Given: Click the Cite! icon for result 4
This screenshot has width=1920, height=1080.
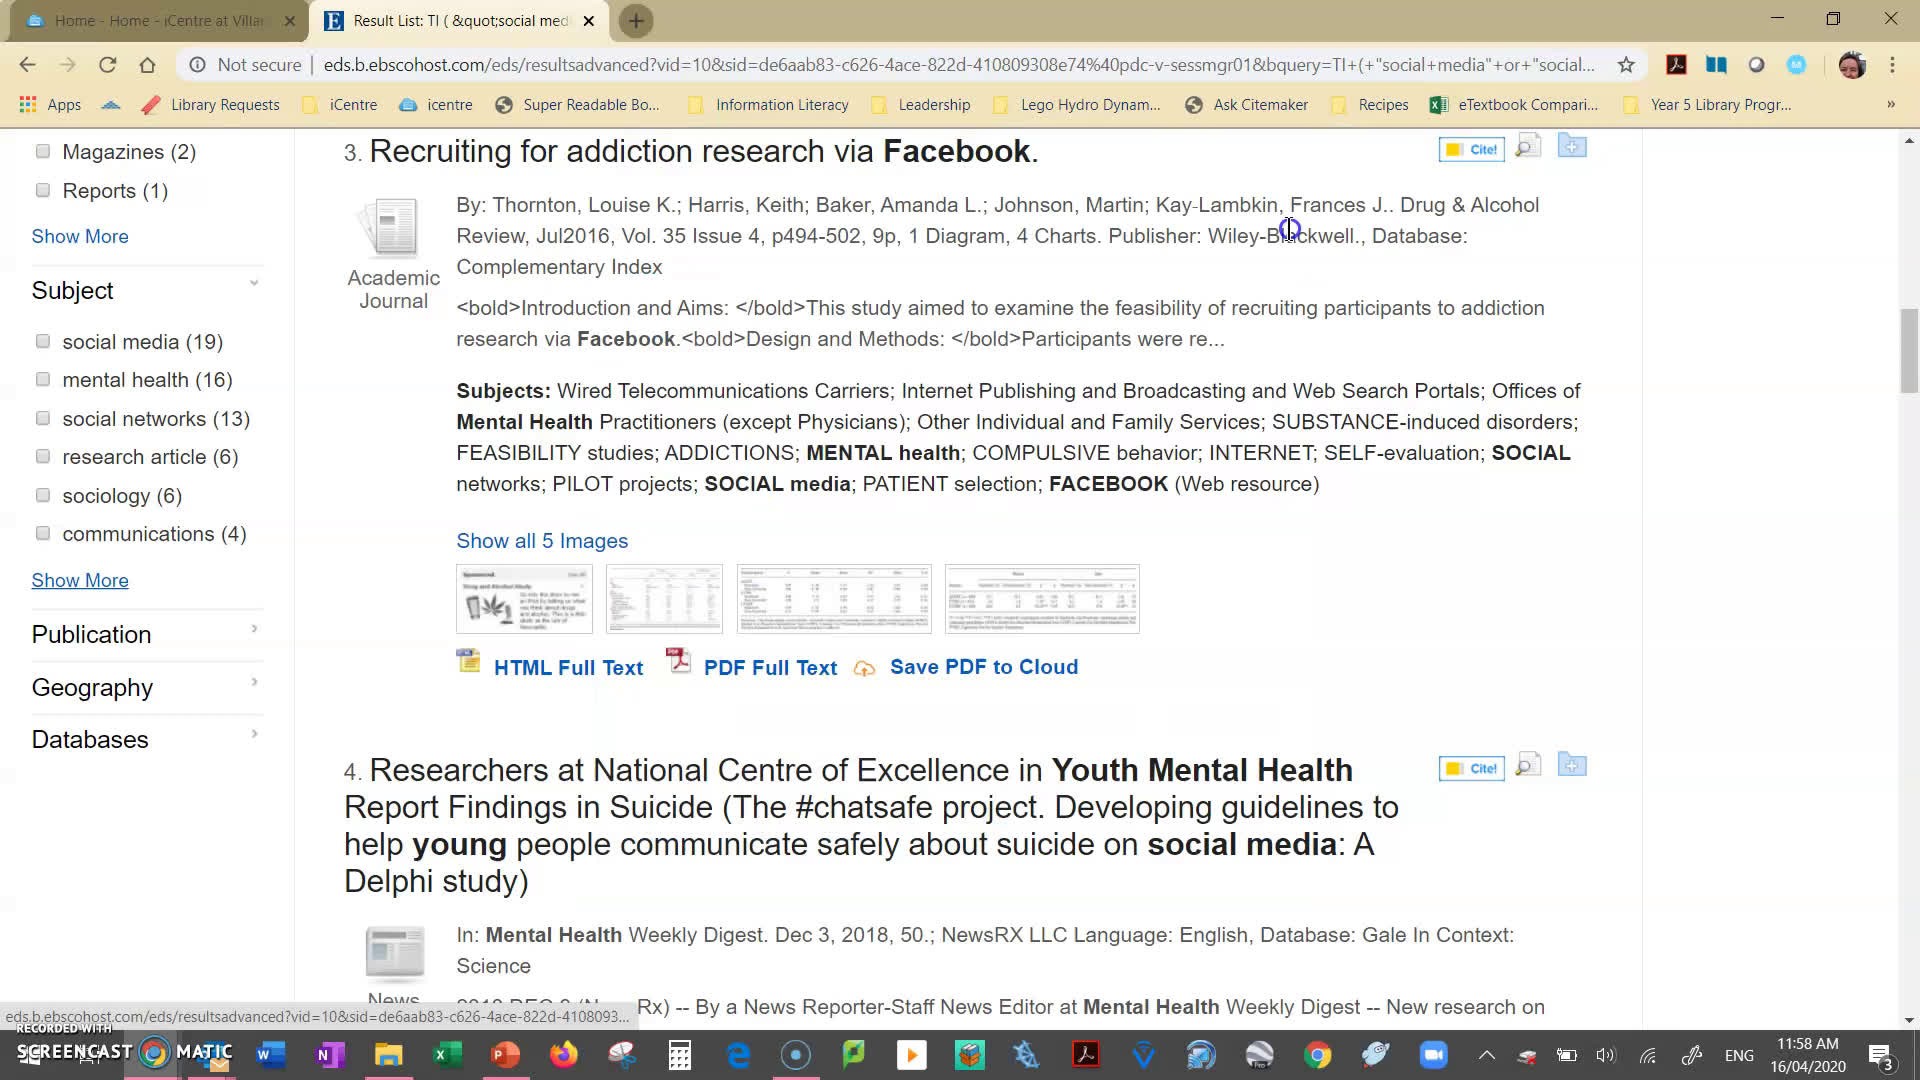Looking at the screenshot, I should tap(1471, 768).
